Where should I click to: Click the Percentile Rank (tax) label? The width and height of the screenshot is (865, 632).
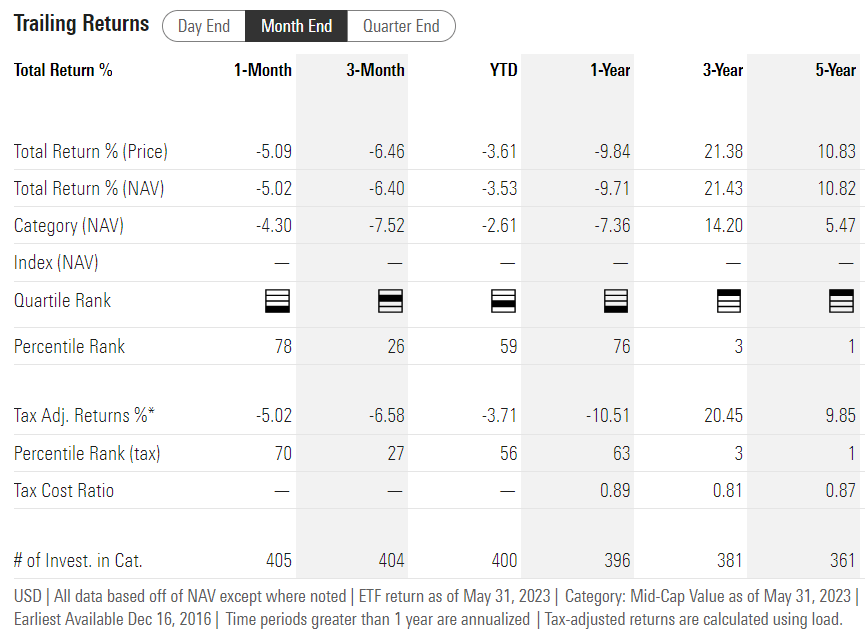coord(87,453)
